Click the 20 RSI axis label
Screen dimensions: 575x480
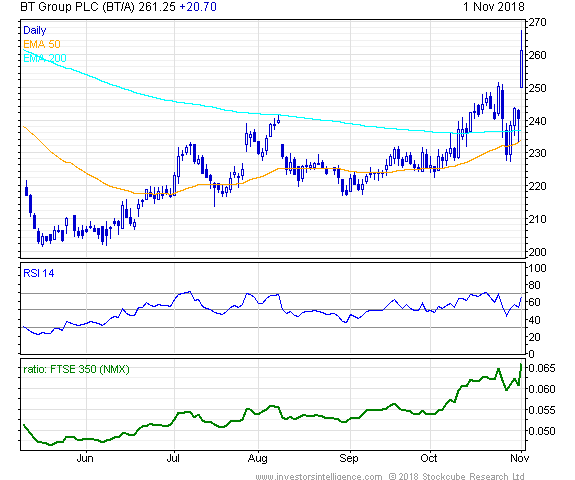(534, 337)
